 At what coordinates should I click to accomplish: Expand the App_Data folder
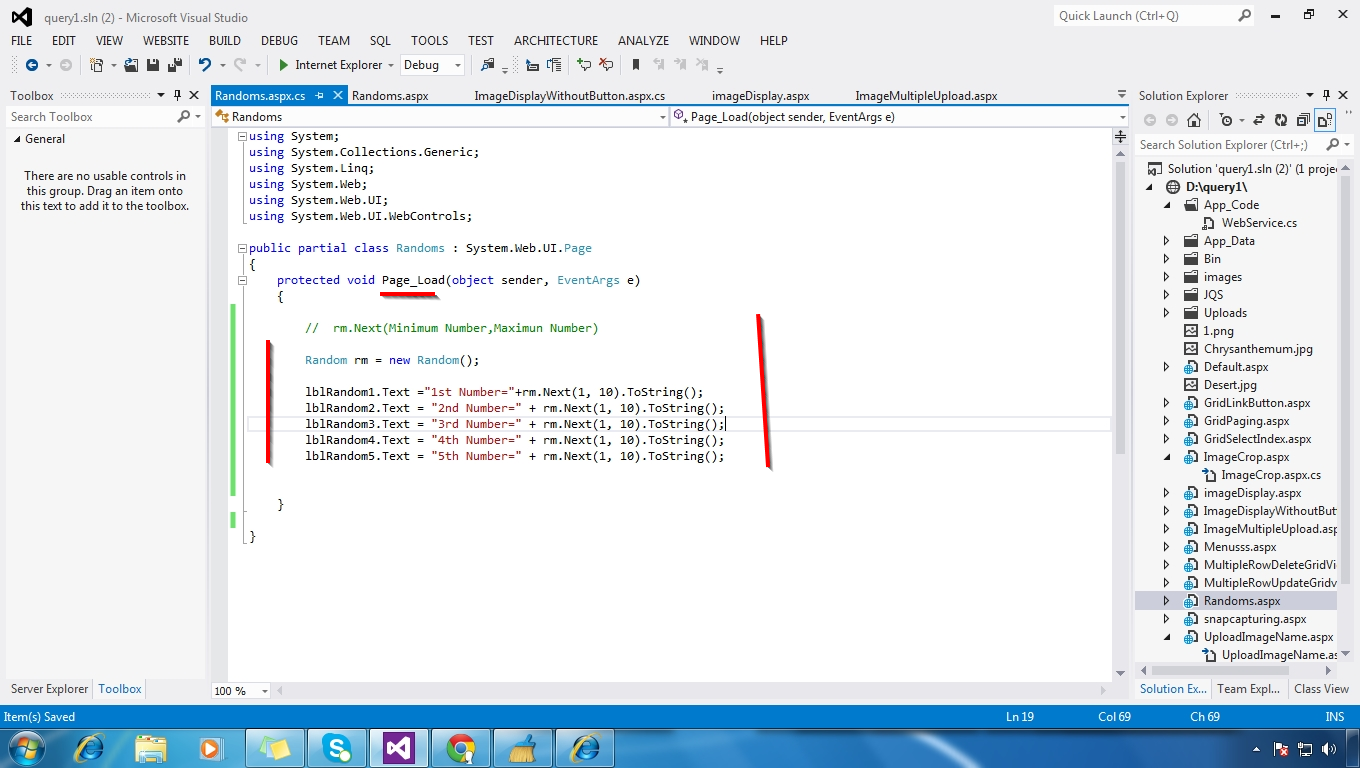(x=1168, y=240)
